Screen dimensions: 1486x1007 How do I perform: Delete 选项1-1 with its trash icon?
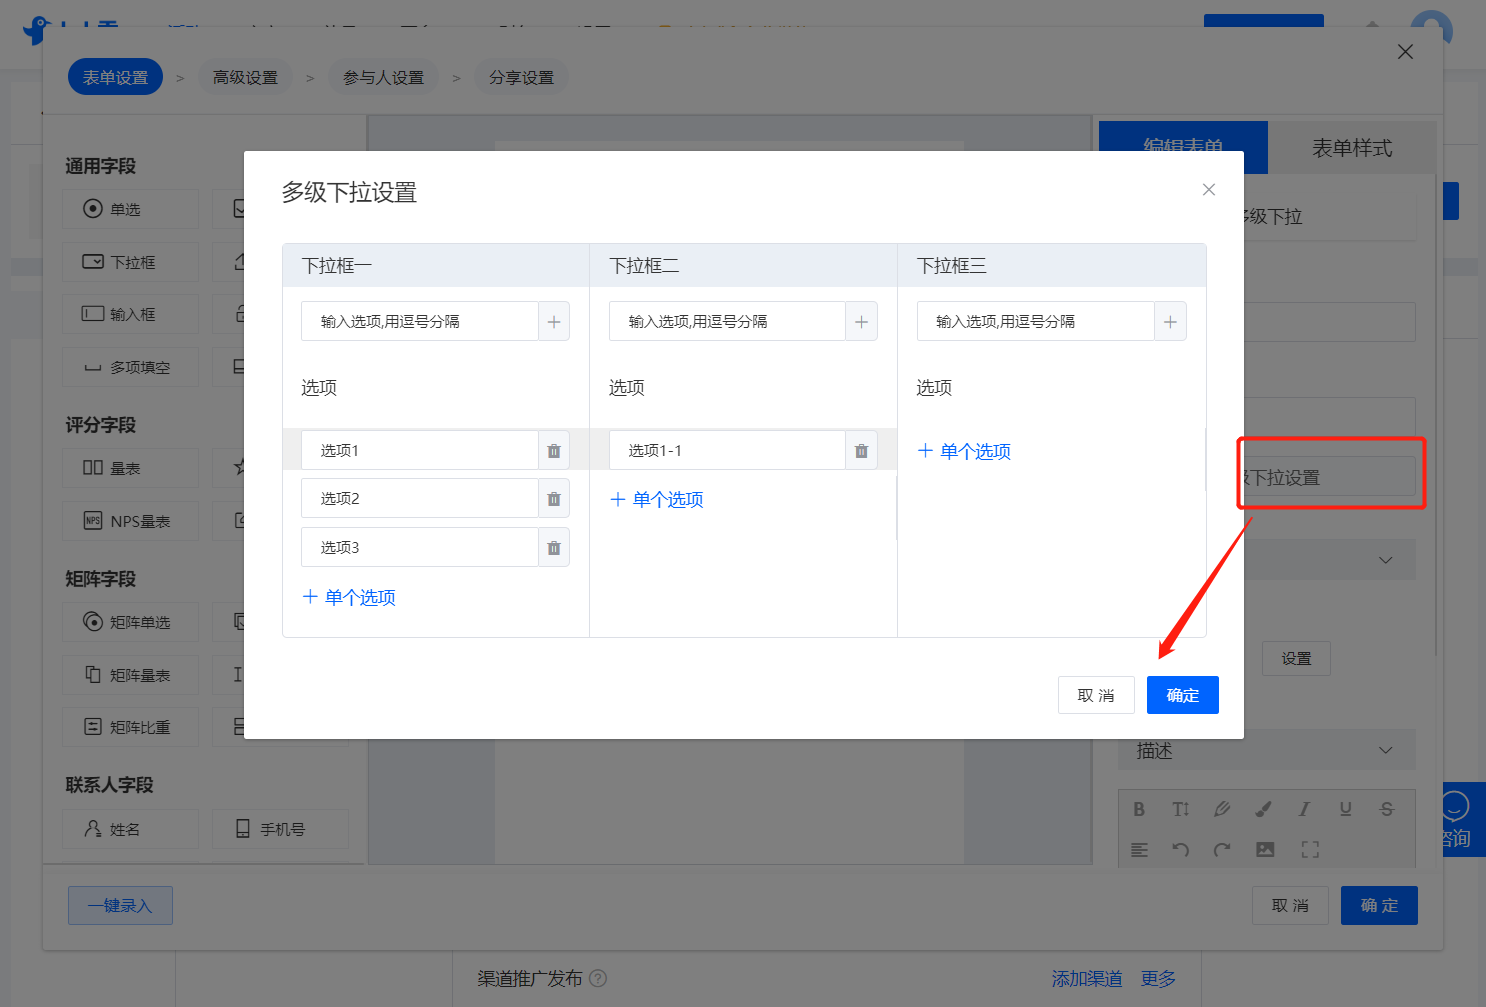click(x=861, y=451)
